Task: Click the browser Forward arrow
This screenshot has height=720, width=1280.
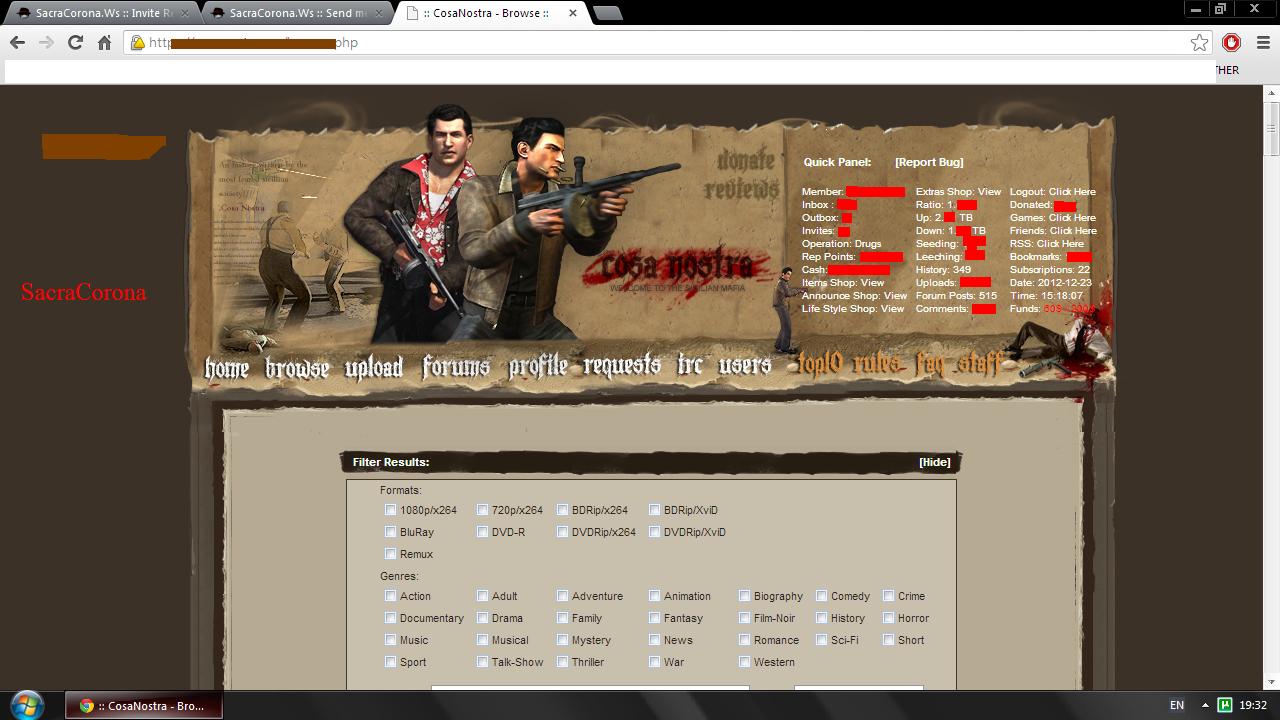Action: pos(46,42)
